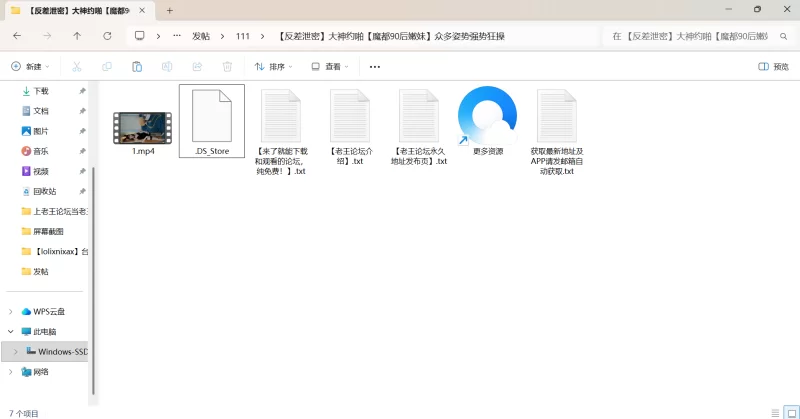Refresh the current folder view
The height and width of the screenshot is (419, 800).
(107, 35)
